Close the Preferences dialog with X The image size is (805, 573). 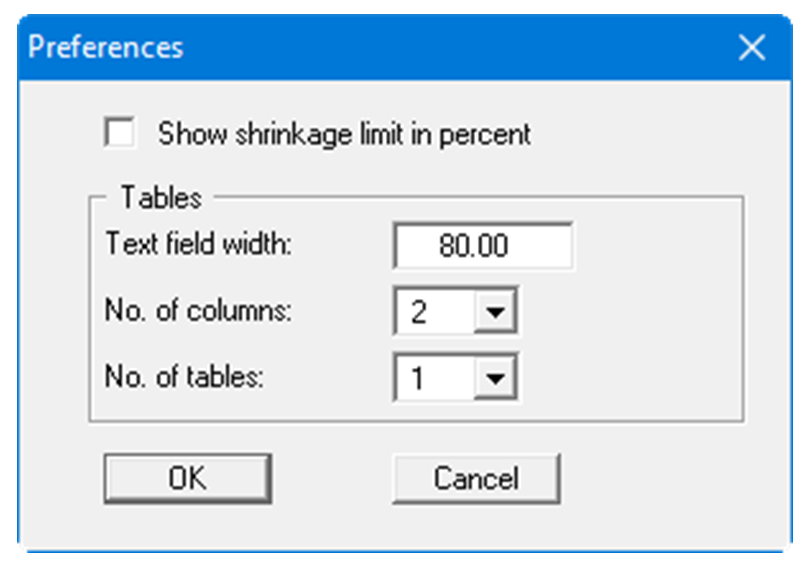pyautogui.click(x=751, y=47)
